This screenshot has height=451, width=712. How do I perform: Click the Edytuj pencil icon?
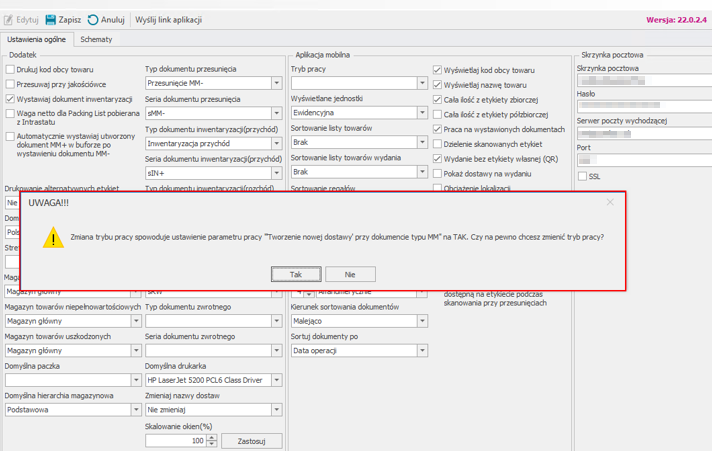[9, 20]
